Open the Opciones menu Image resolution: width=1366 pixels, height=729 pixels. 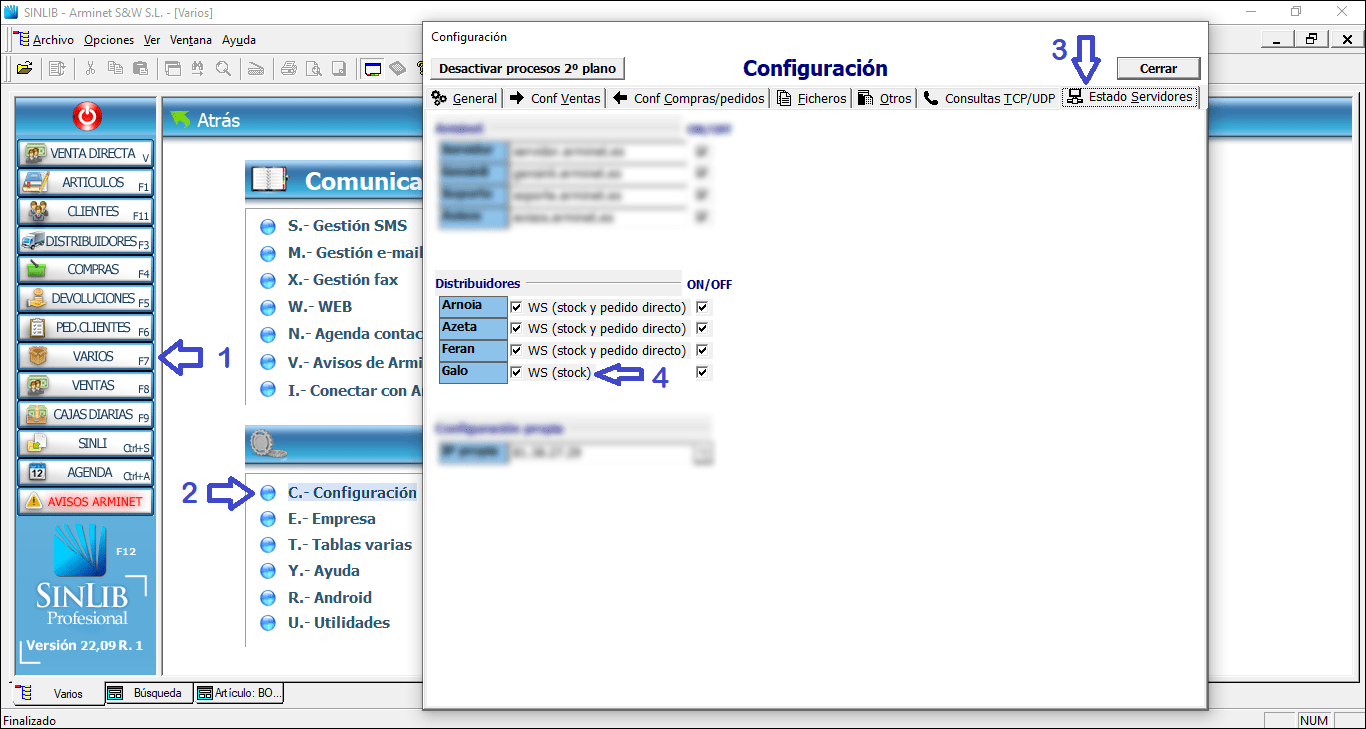tap(109, 40)
